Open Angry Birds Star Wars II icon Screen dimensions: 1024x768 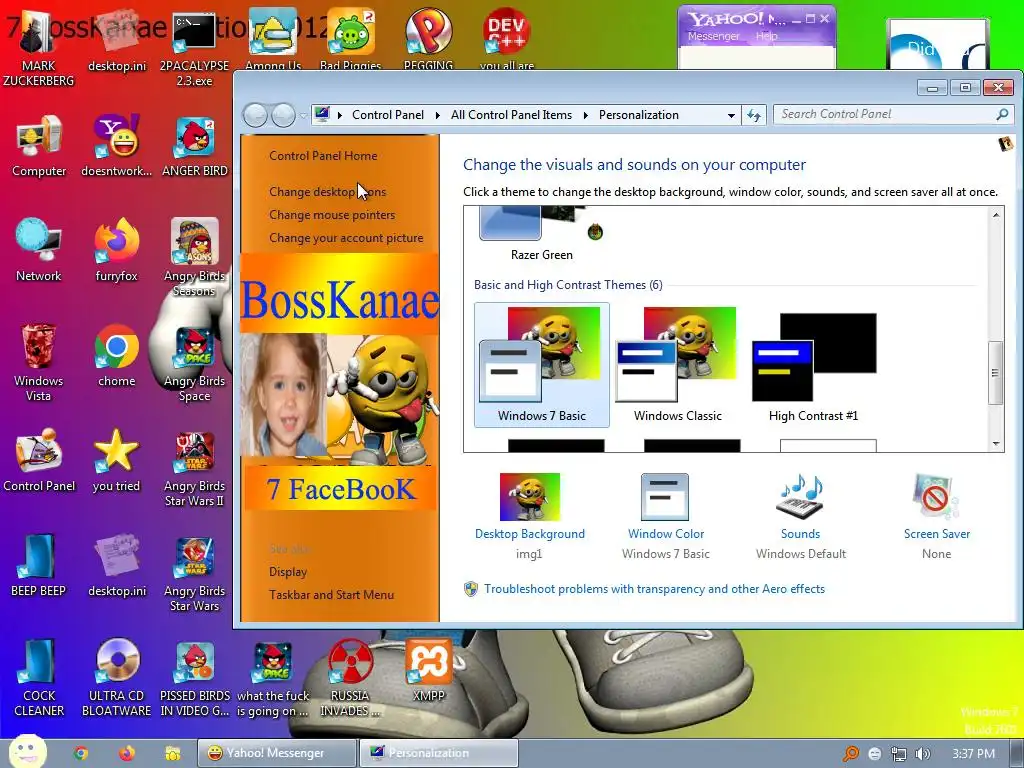point(195,467)
